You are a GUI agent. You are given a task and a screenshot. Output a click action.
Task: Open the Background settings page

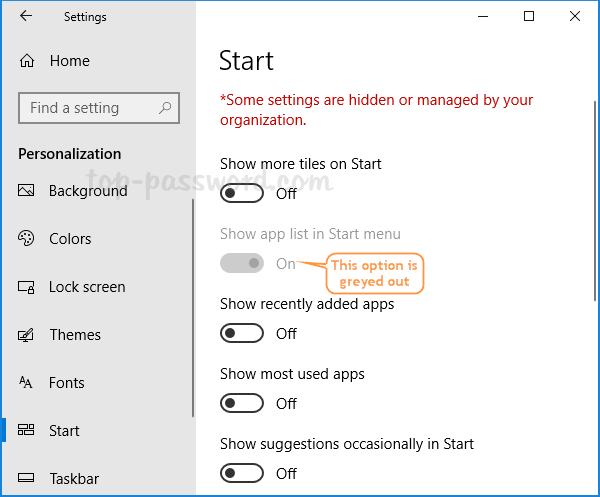pos(88,191)
